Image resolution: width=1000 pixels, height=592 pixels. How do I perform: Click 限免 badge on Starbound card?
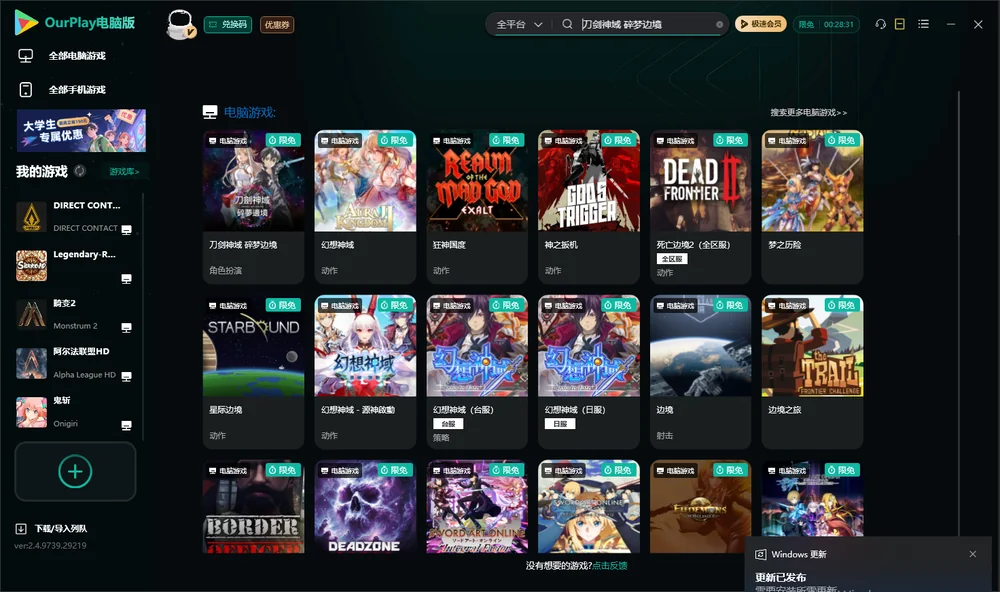click(283, 306)
